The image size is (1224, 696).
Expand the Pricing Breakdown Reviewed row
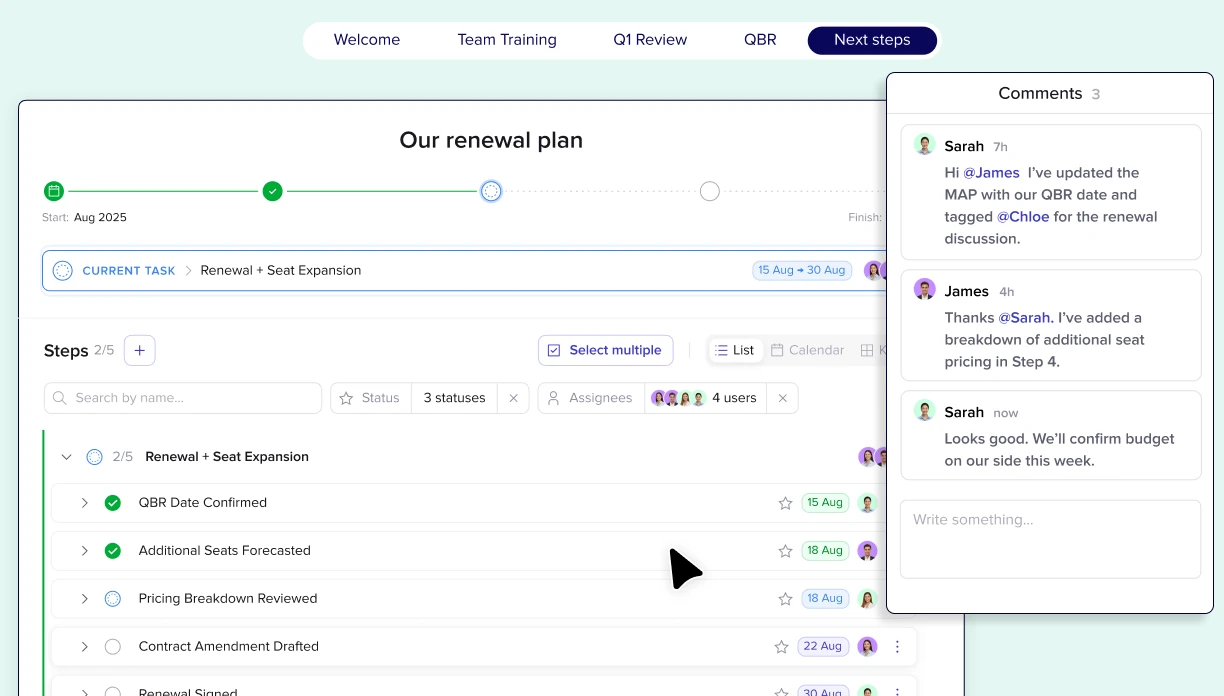[85, 599]
